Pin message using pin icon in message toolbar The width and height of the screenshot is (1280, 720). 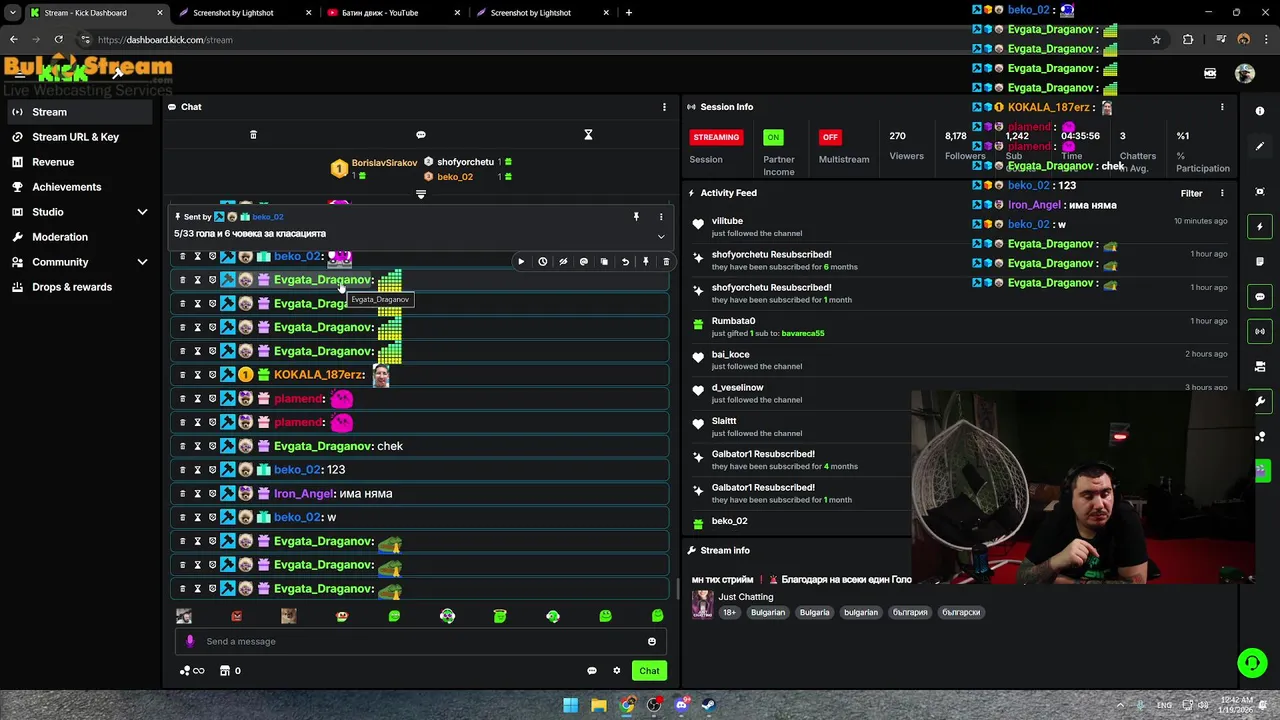coord(646,262)
